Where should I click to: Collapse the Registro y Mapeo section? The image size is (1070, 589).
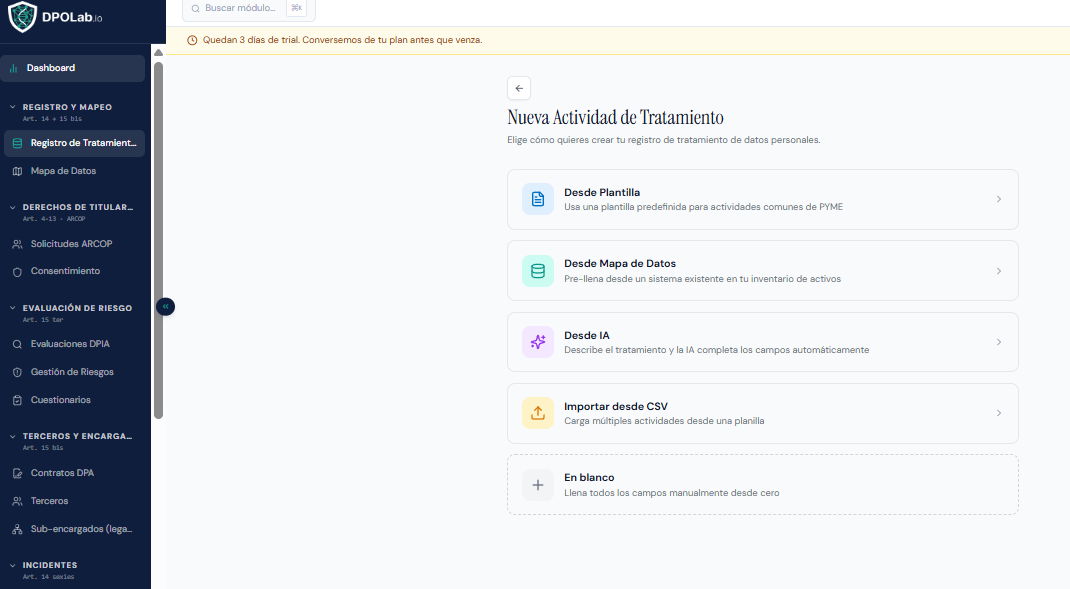pos(12,107)
